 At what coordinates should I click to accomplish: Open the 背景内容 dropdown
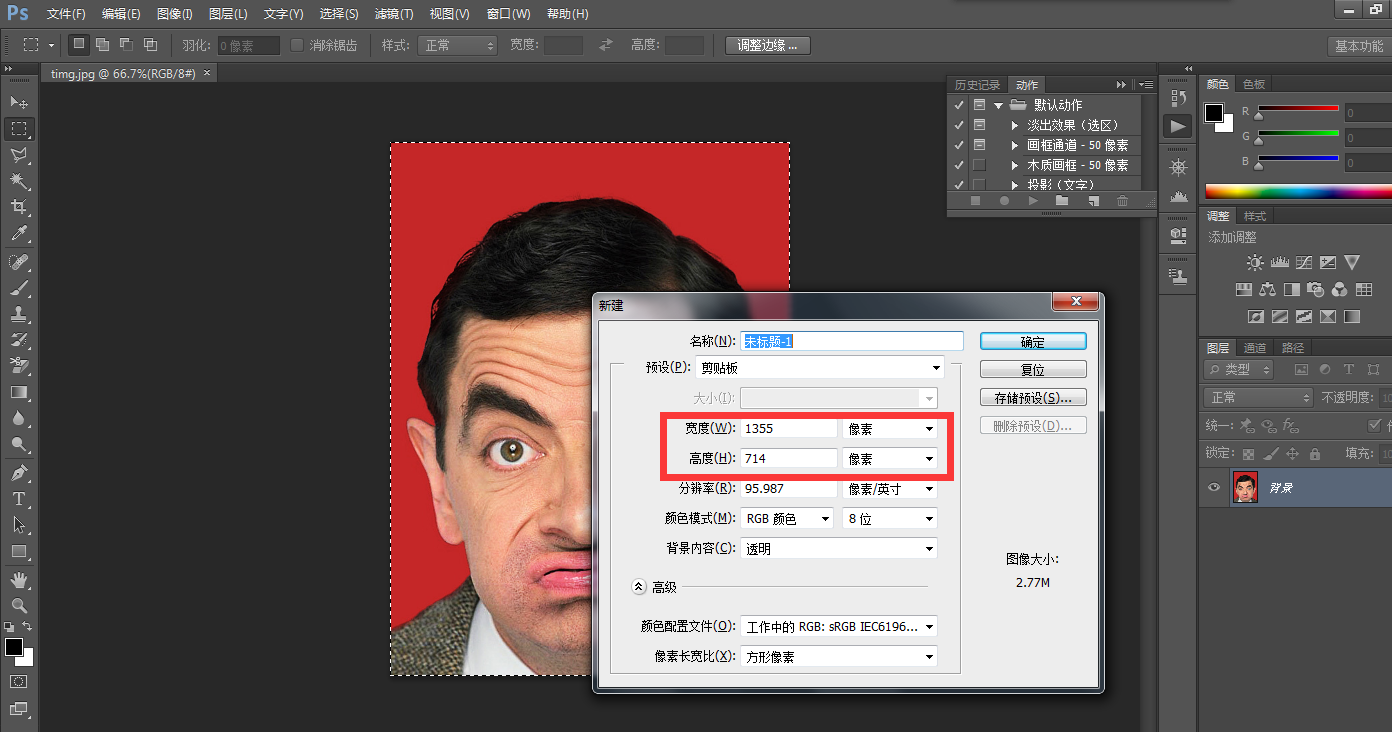(839, 549)
